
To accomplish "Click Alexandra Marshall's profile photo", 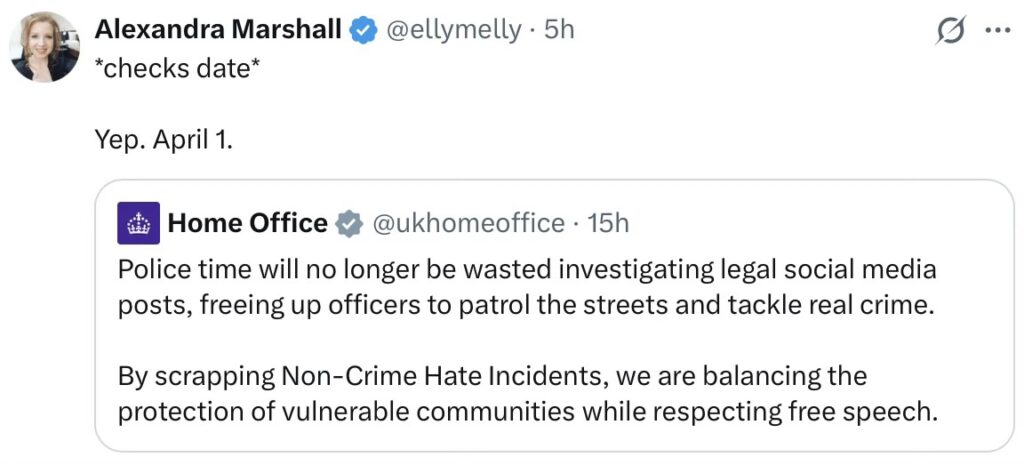I will click(45, 47).
